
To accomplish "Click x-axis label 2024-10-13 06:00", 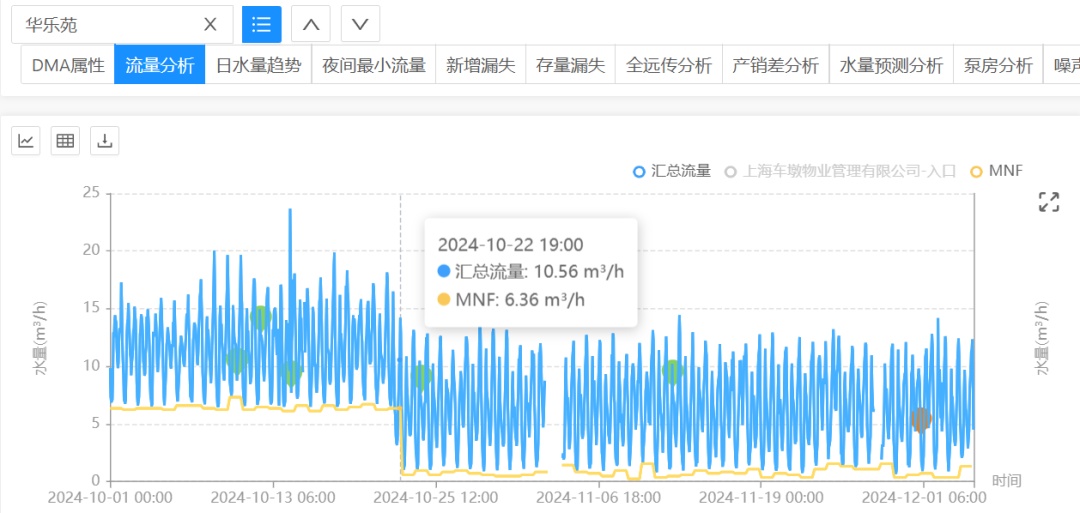I will (x=273, y=497).
